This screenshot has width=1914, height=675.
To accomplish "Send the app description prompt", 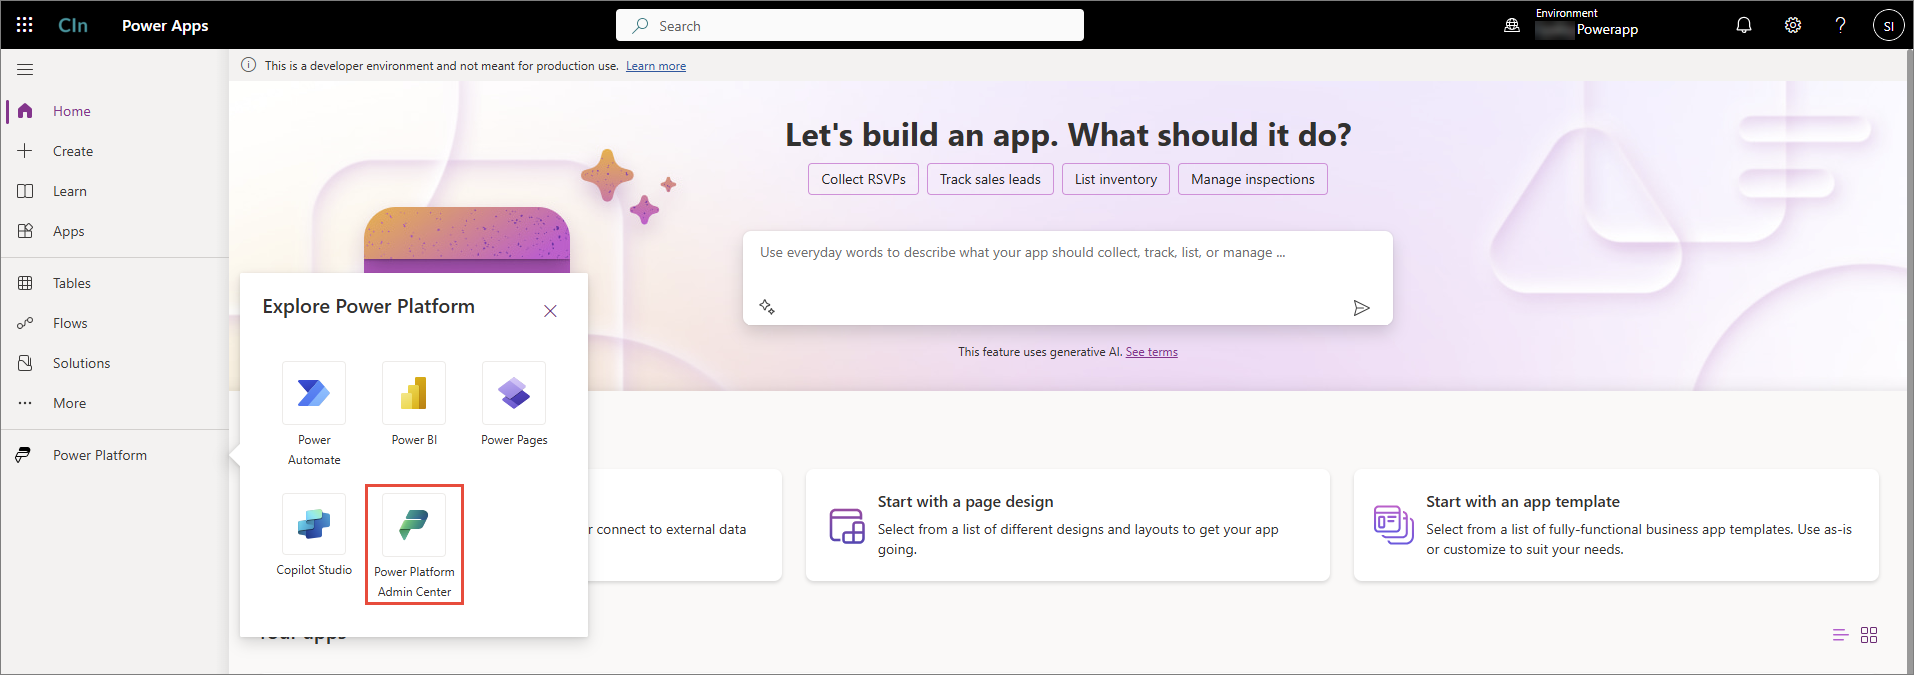I will pos(1361,308).
